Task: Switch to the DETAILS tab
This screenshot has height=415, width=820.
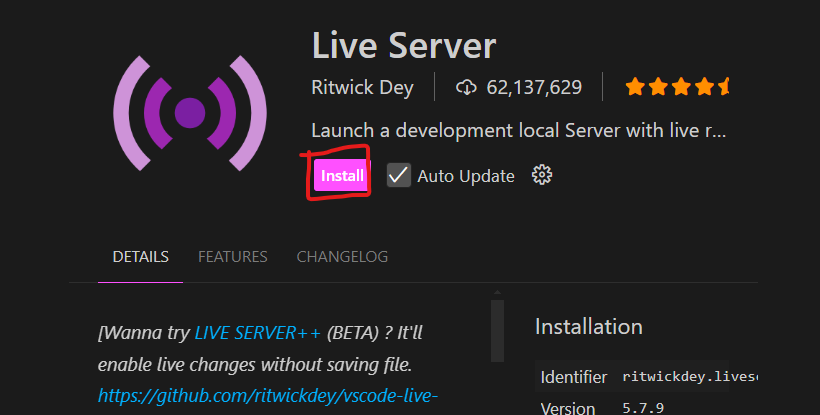Action: (x=141, y=257)
